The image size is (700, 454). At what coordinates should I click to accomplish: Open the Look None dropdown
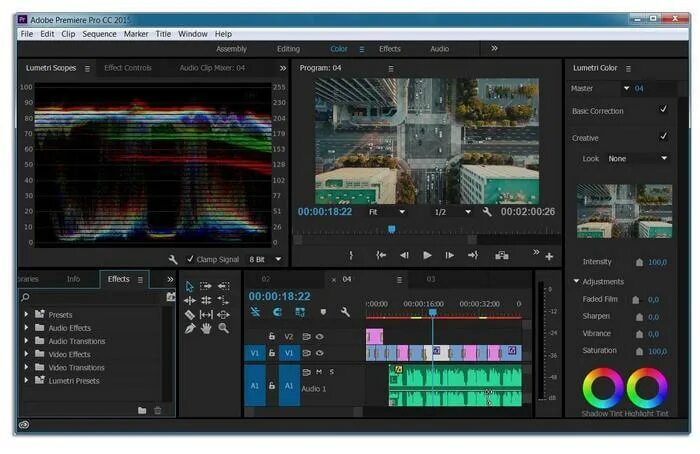click(638, 158)
